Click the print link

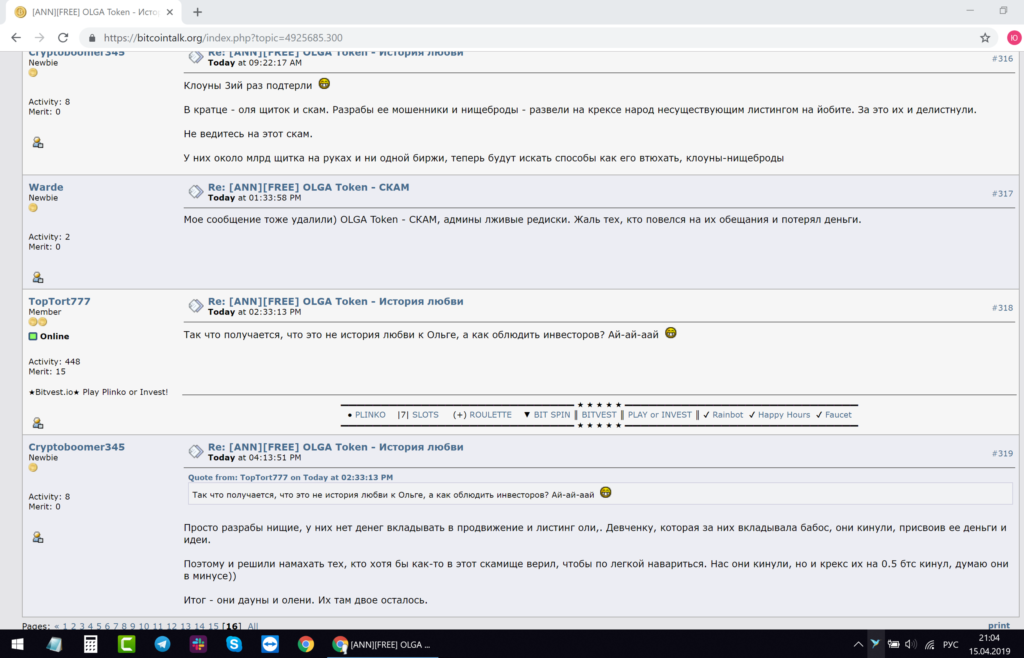[999, 626]
